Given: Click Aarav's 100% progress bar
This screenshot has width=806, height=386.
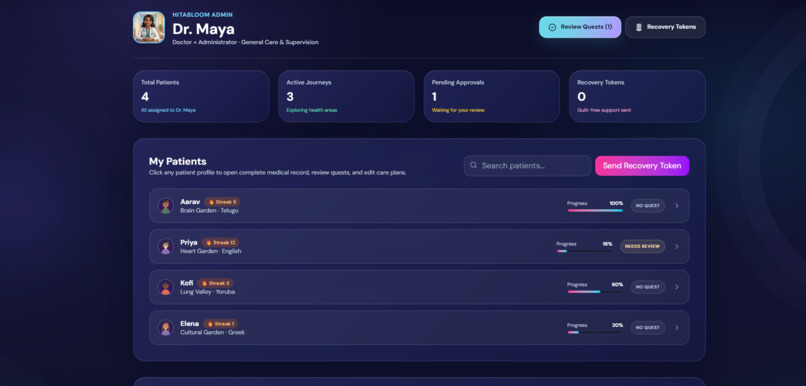Looking at the screenshot, I should tap(595, 210).
